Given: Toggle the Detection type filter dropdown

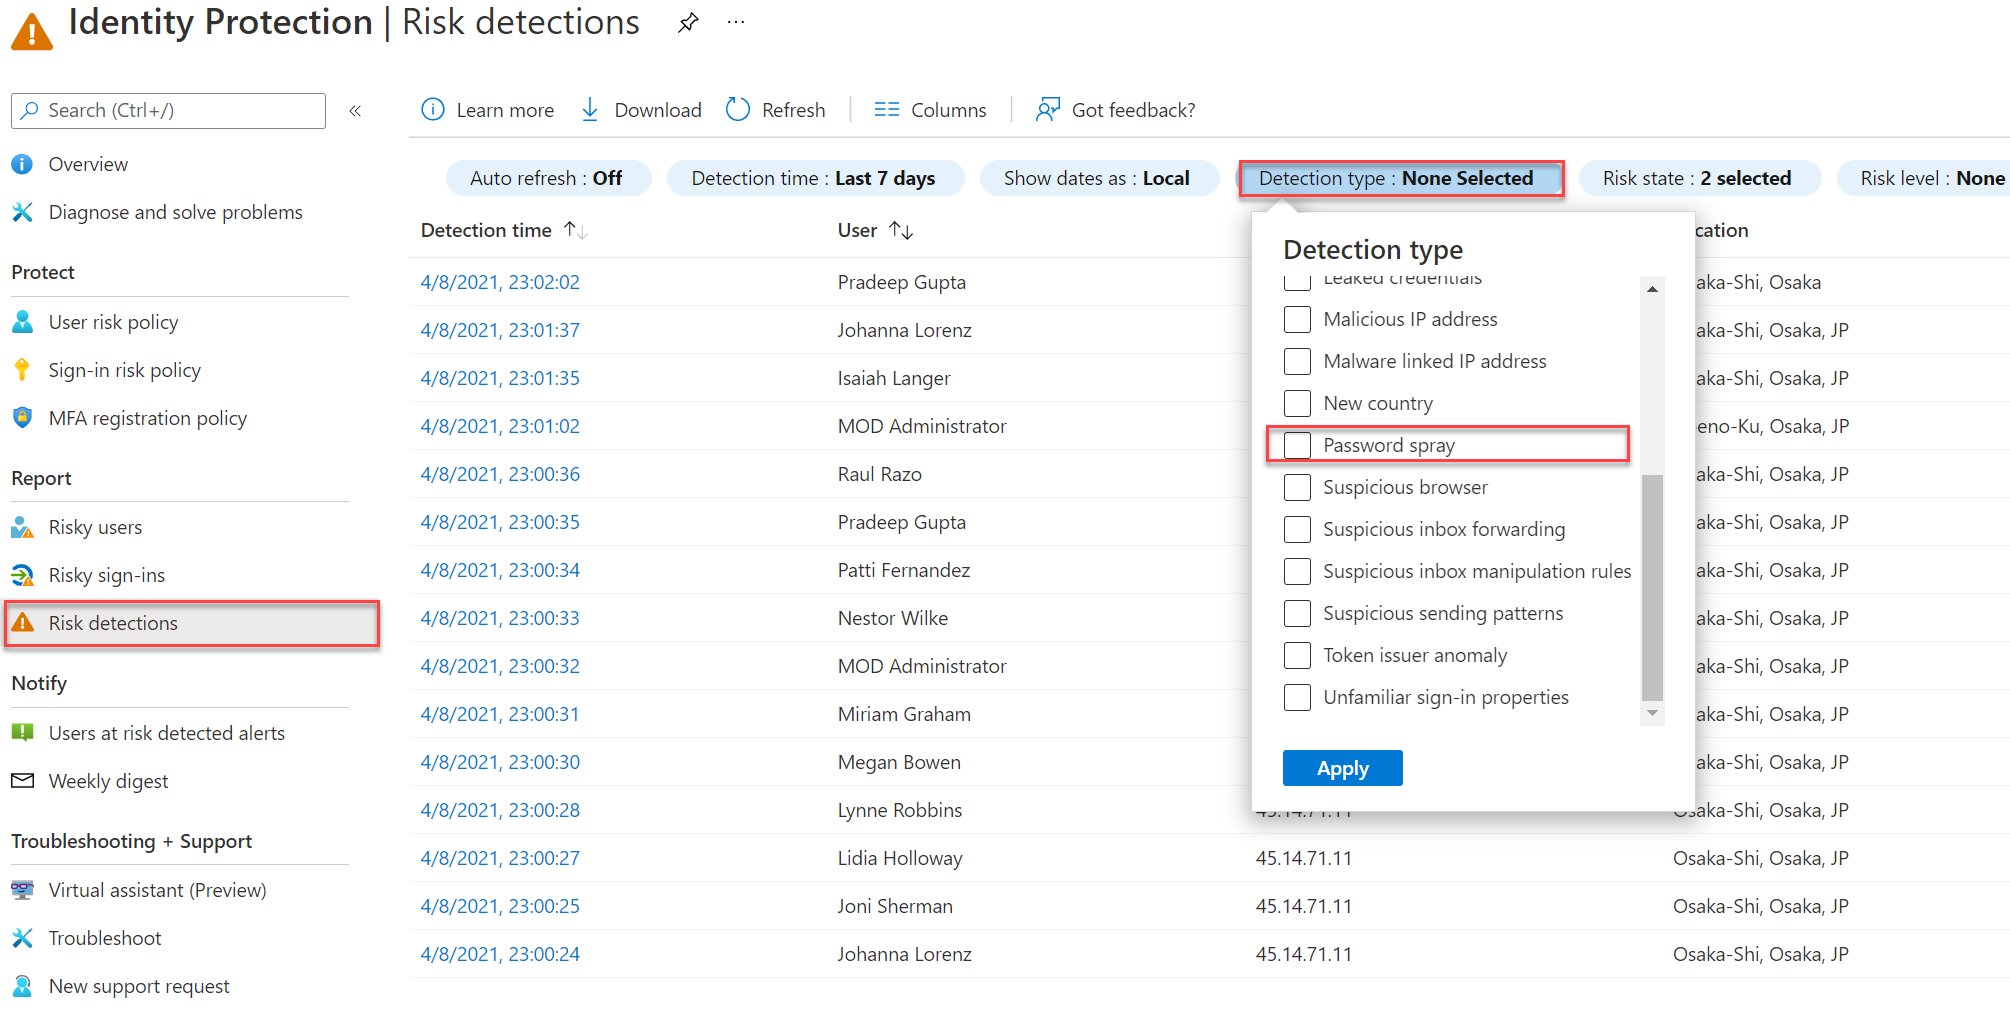Looking at the screenshot, I should 1400,178.
